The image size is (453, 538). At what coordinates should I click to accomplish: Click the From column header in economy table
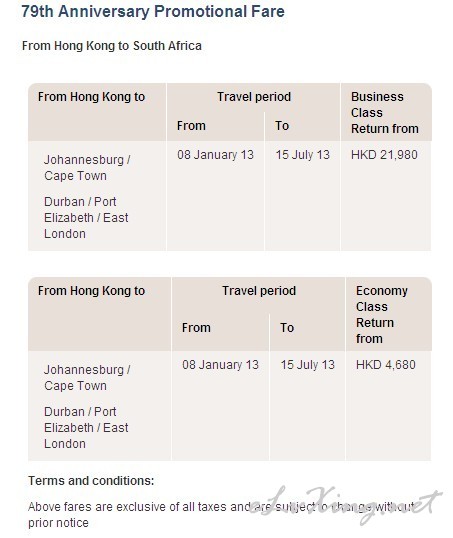(x=196, y=328)
